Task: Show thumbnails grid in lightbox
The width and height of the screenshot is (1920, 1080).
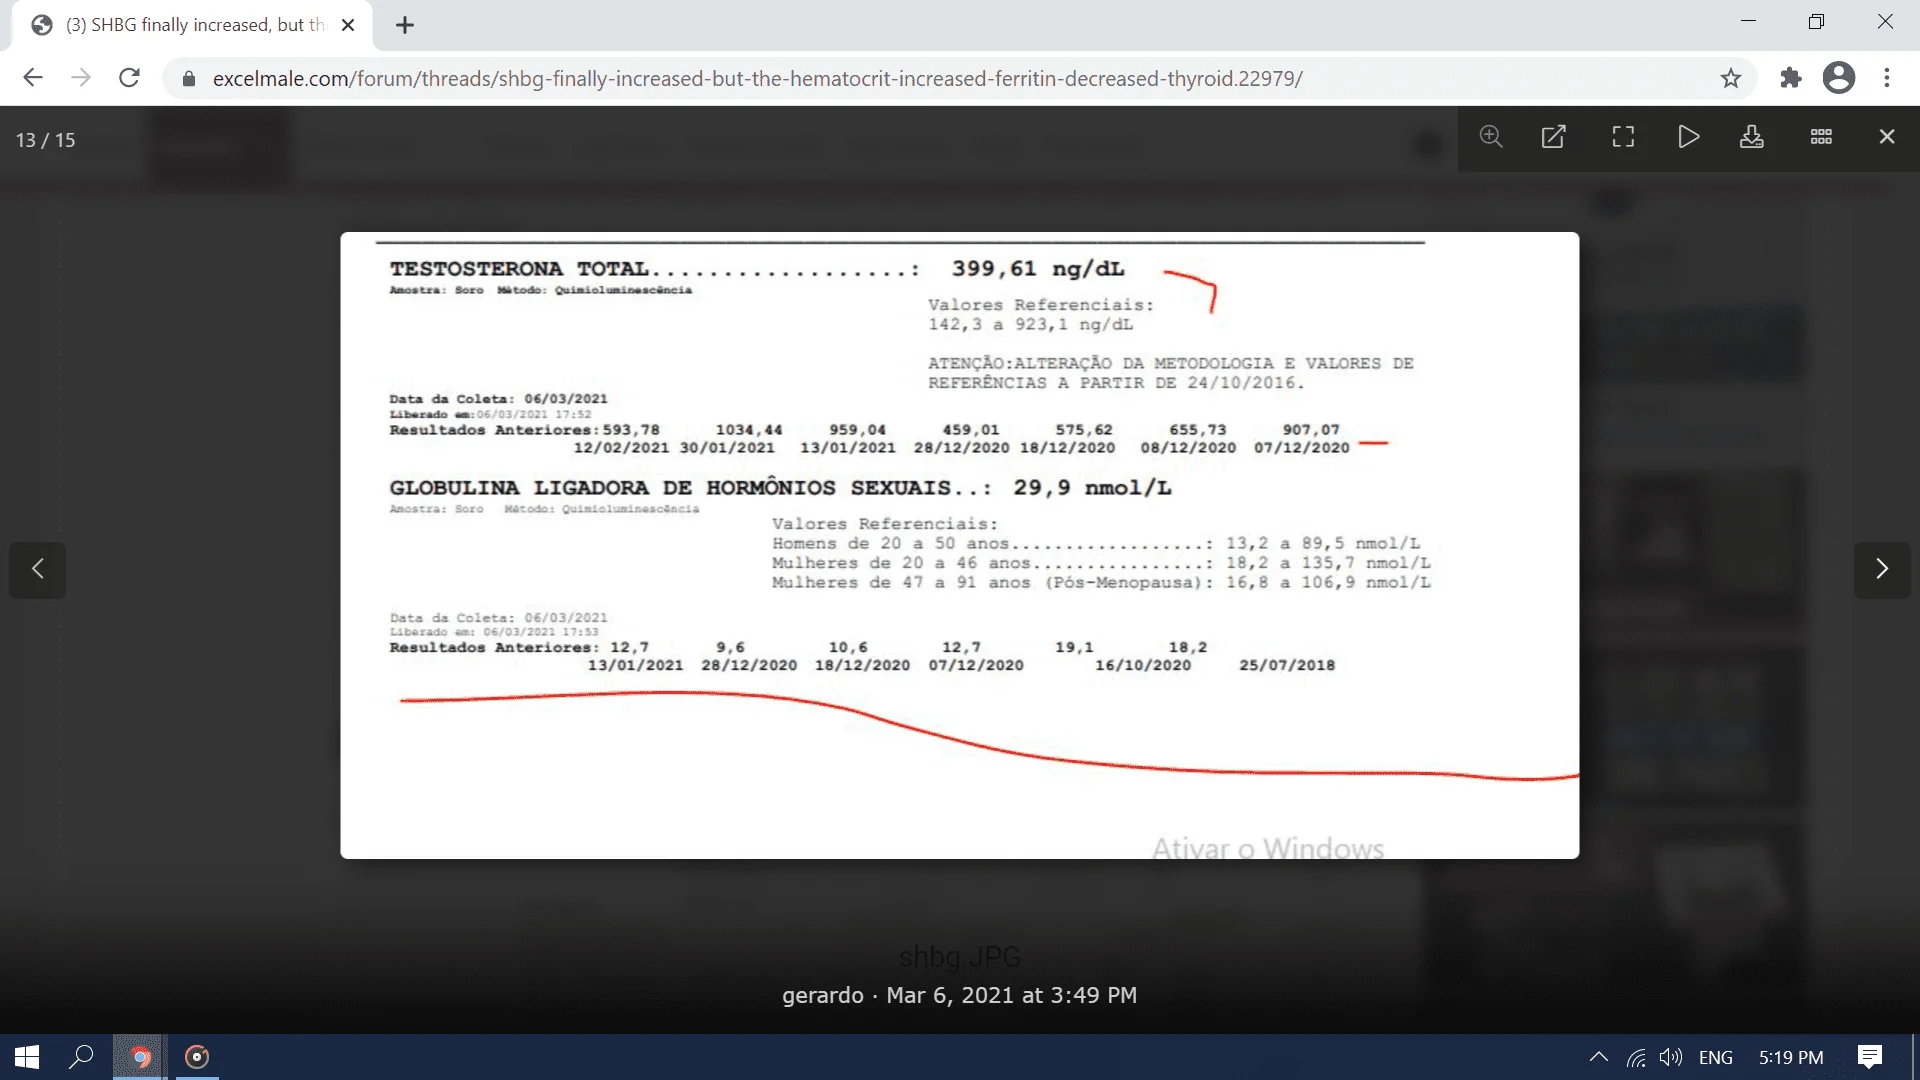Action: [x=1821, y=137]
